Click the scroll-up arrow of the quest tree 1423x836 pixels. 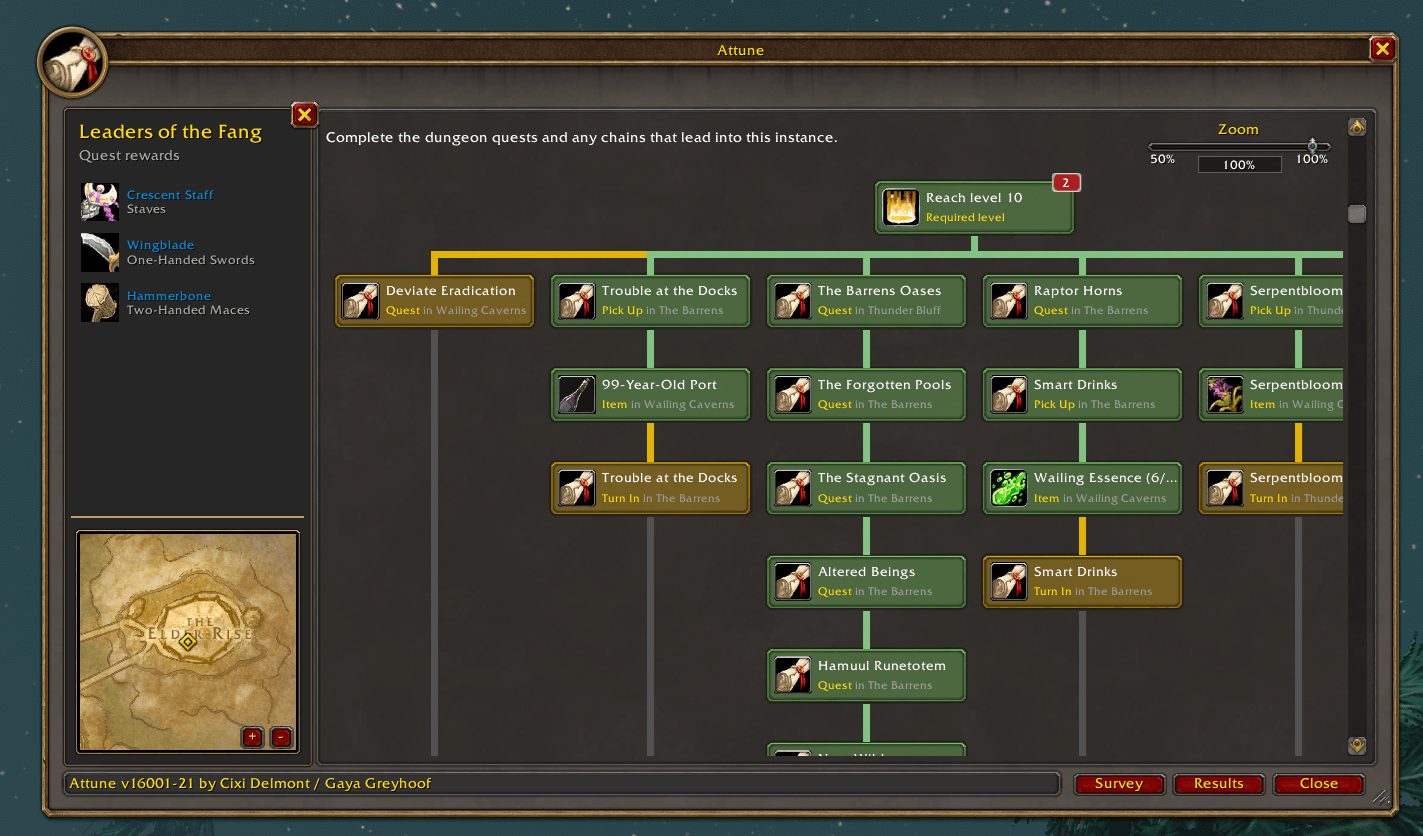click(1357, 127)
